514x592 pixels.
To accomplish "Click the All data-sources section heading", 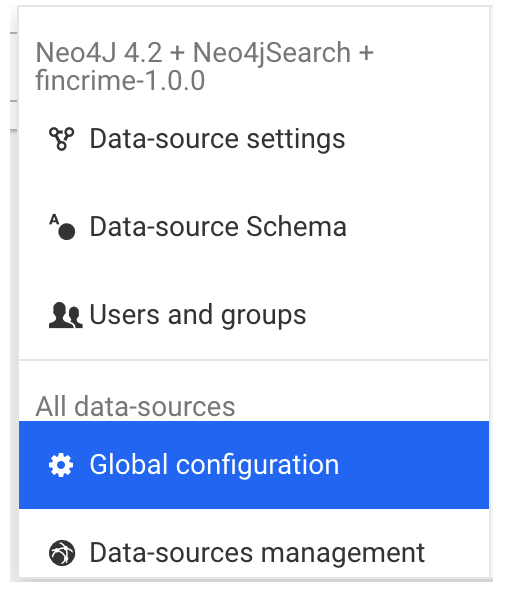I will (135, 406).
